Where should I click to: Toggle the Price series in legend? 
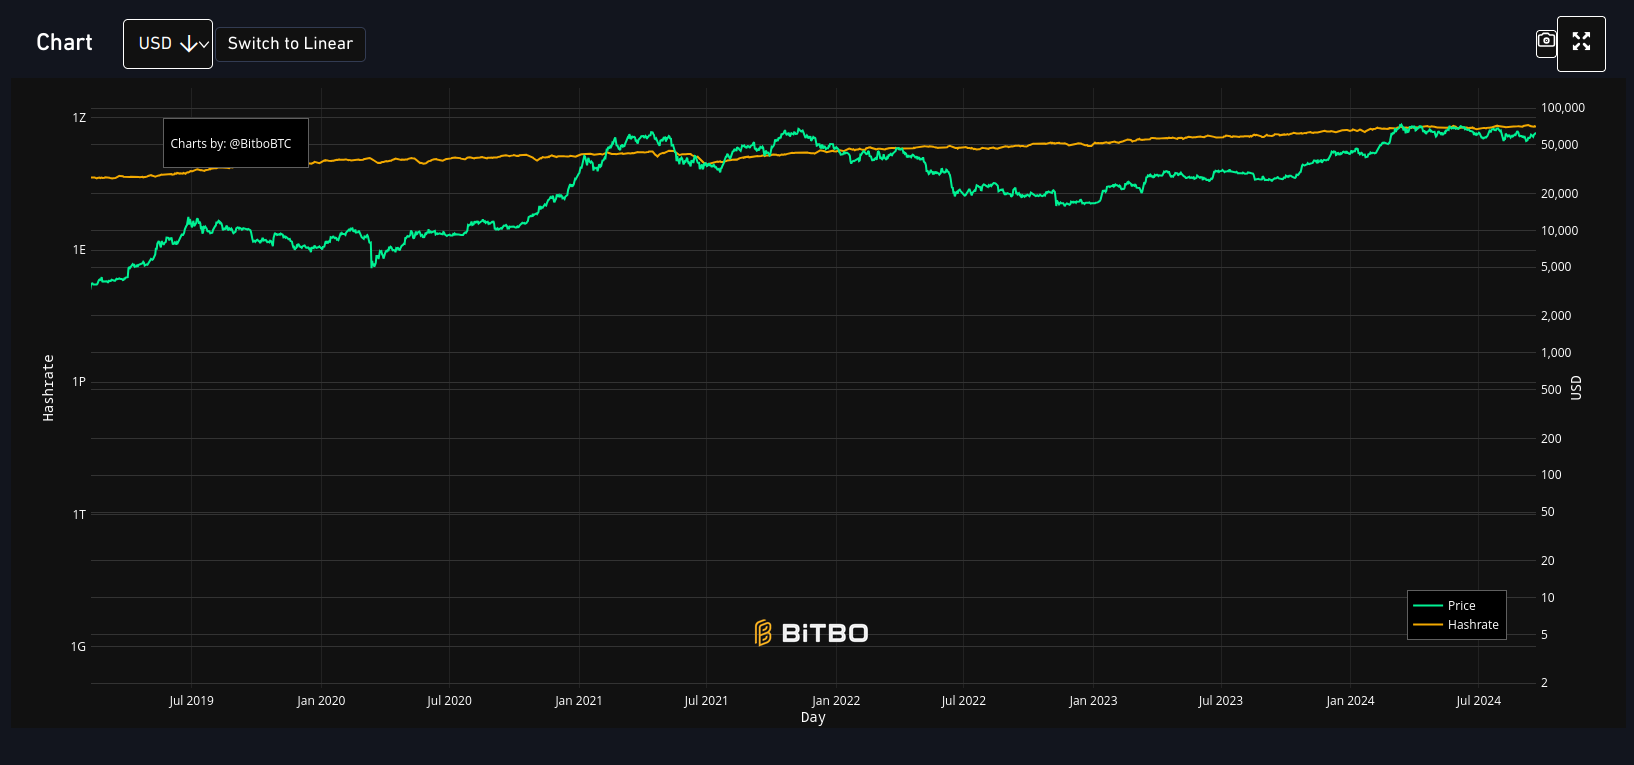pos(1460,606)
